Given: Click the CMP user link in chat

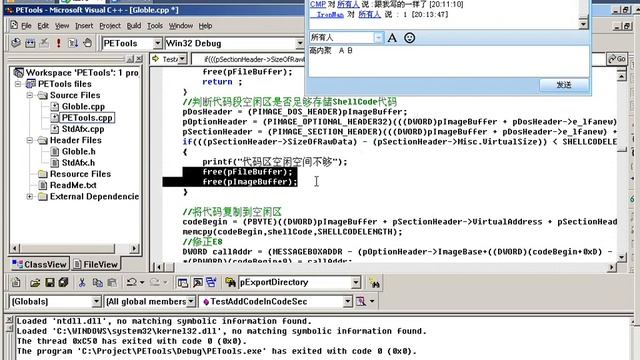Looking at the screenshot, I should point(318,4).
